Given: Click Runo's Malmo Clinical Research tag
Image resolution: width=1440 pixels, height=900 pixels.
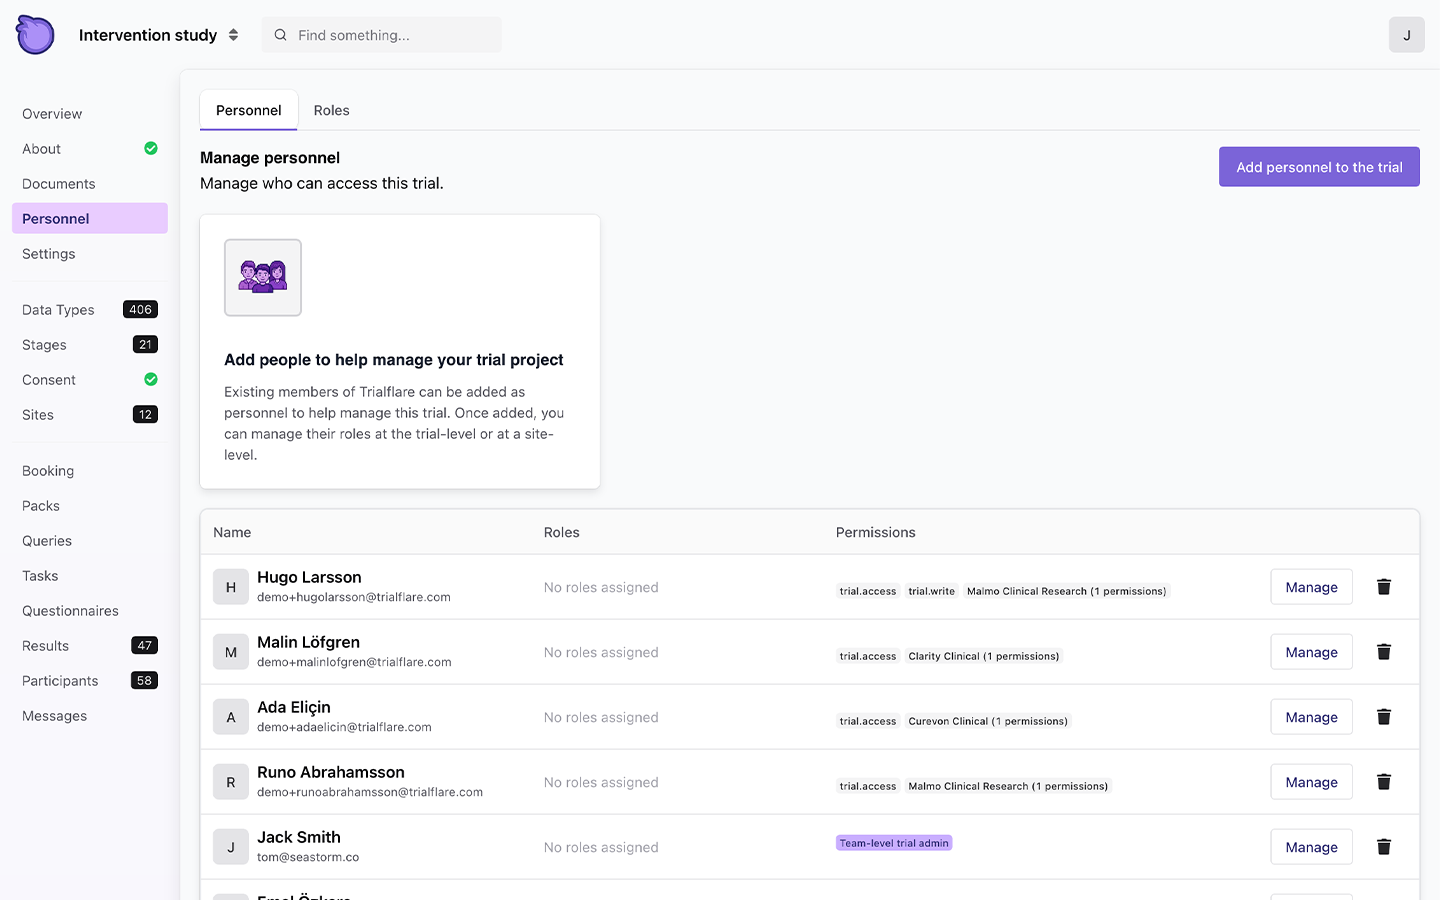Looking at the screenshot, I should [x=1008, y=786].
